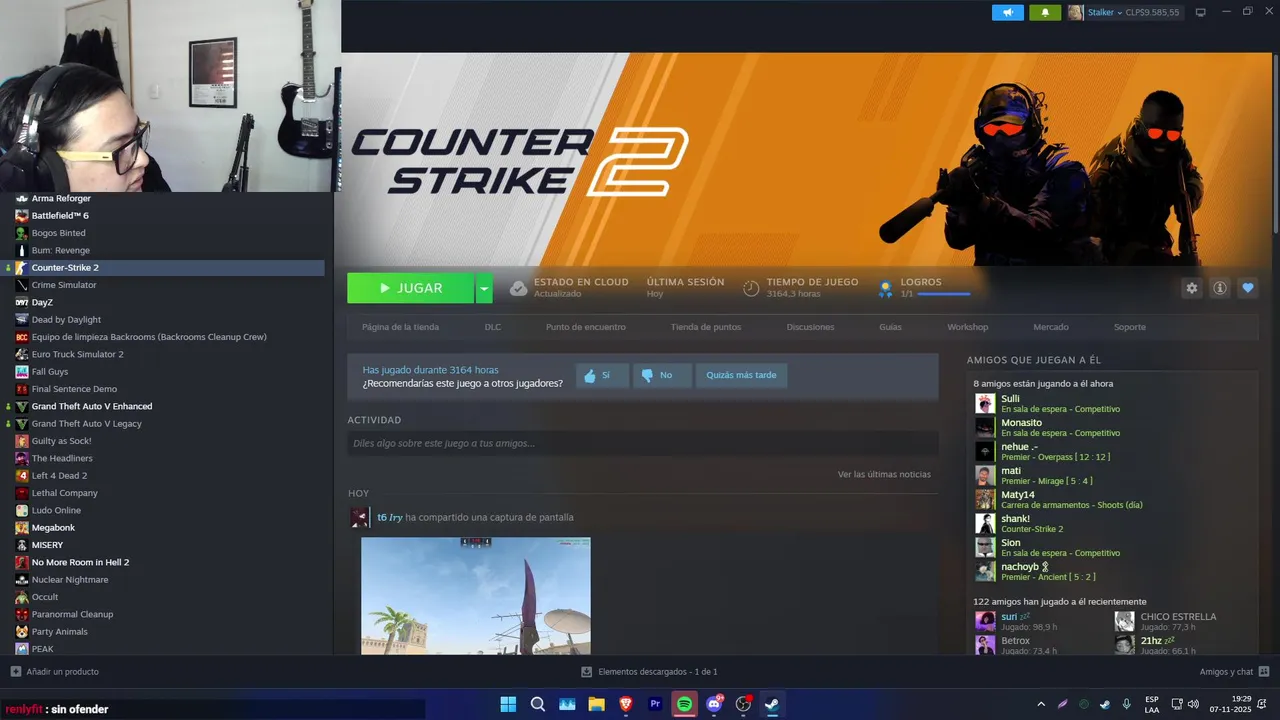Open Ver las últimas noticias link

[x=884, y=474]
